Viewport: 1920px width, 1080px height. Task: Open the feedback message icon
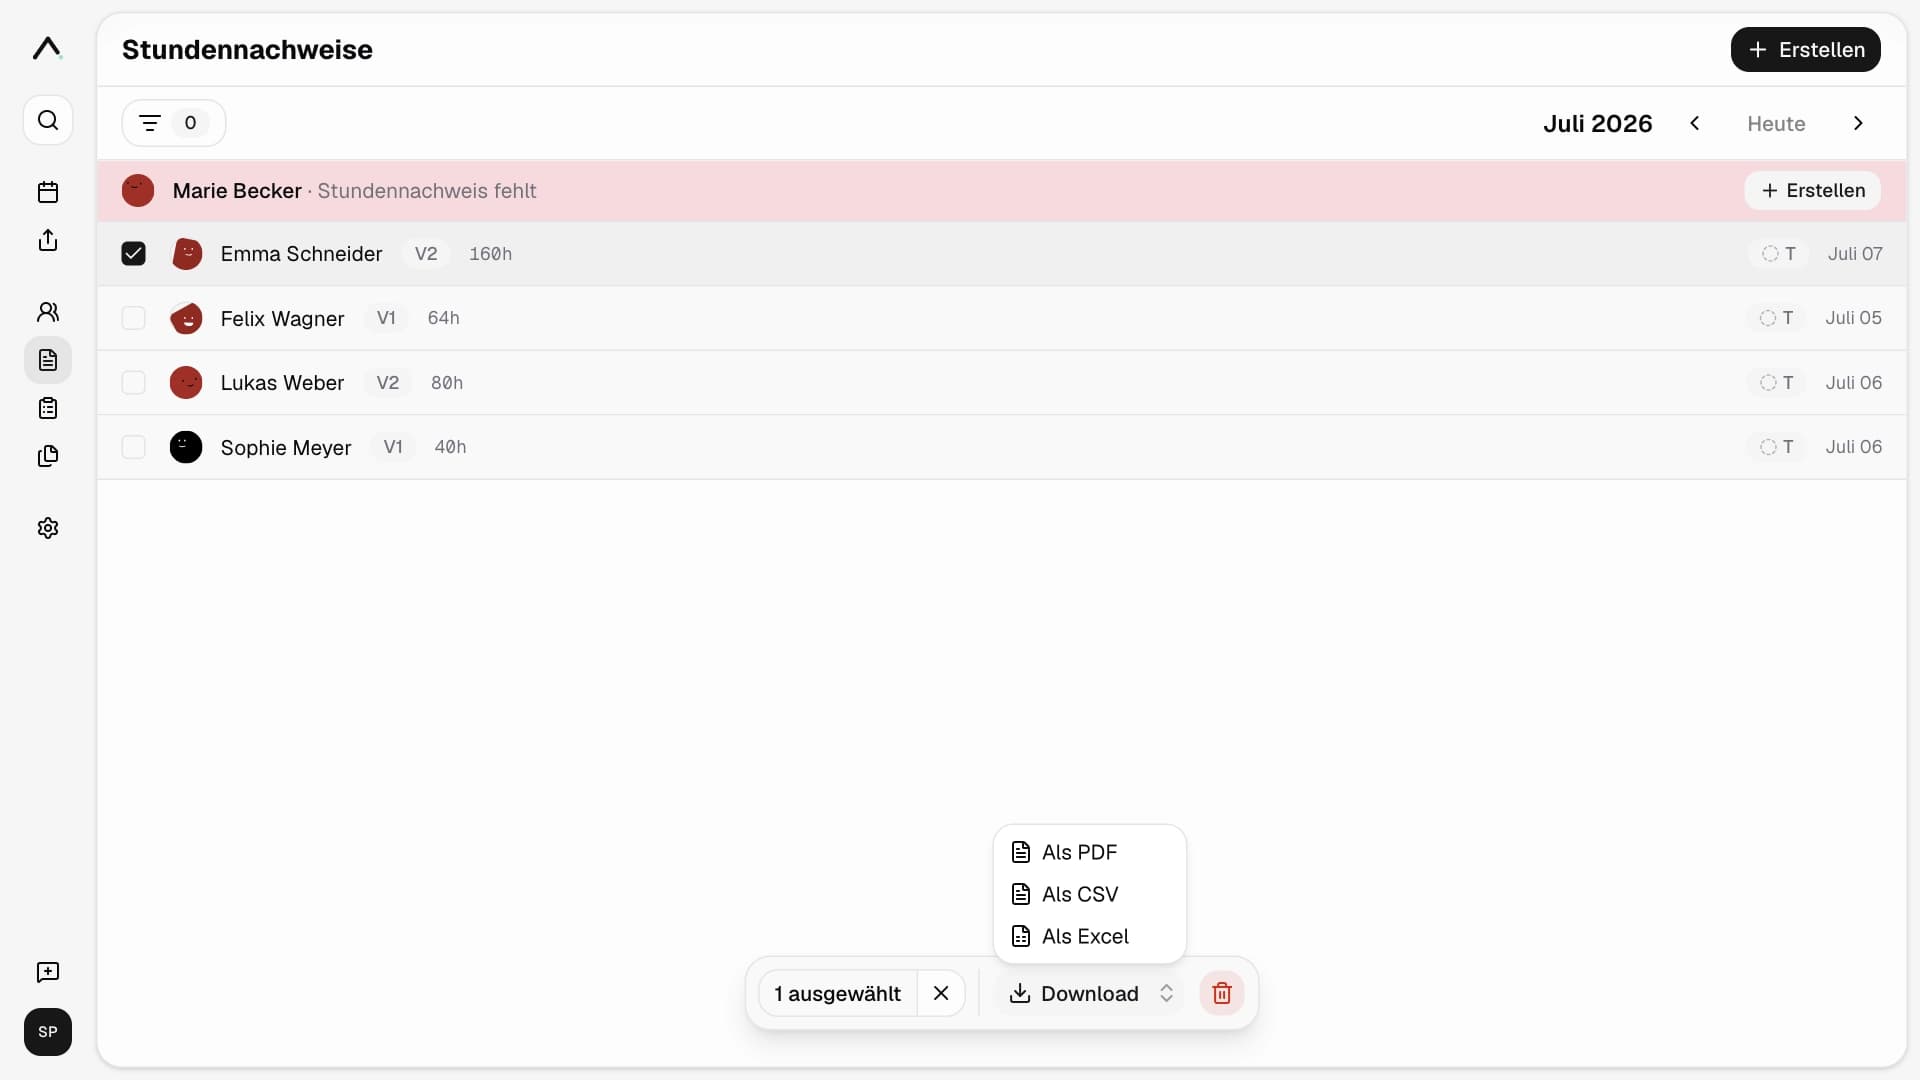point(48,972)
